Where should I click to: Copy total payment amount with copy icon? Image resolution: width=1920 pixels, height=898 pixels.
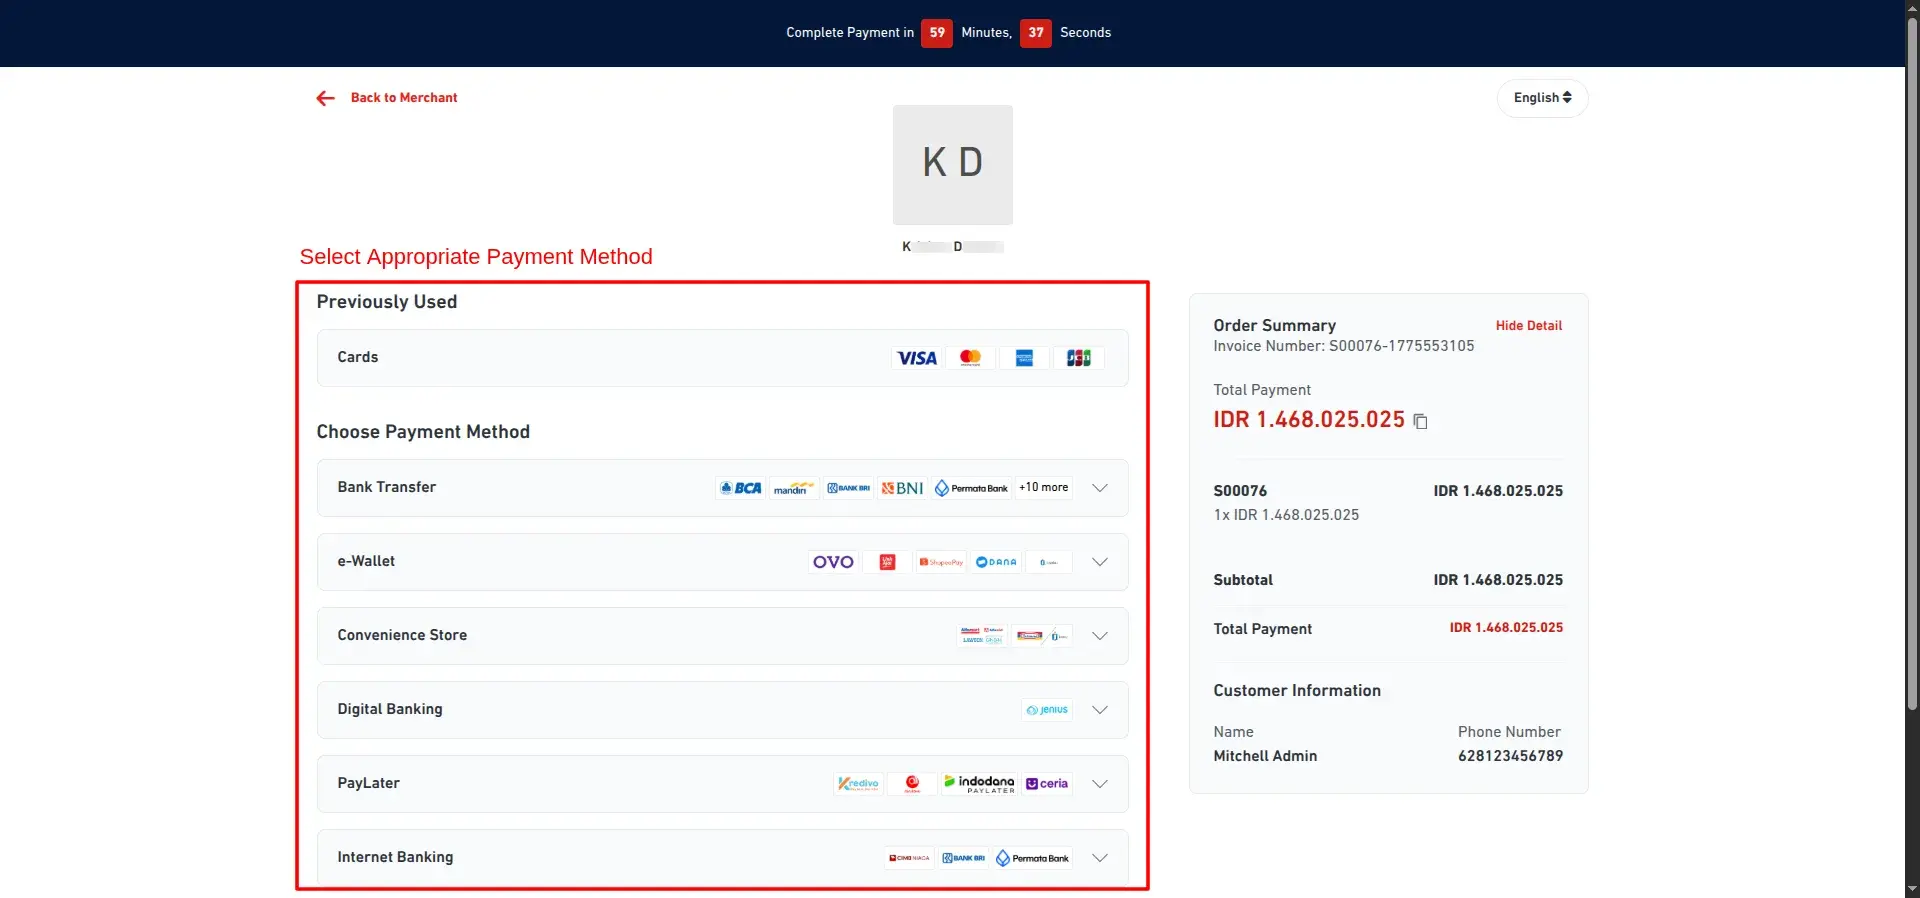[x=1420, y=421]
